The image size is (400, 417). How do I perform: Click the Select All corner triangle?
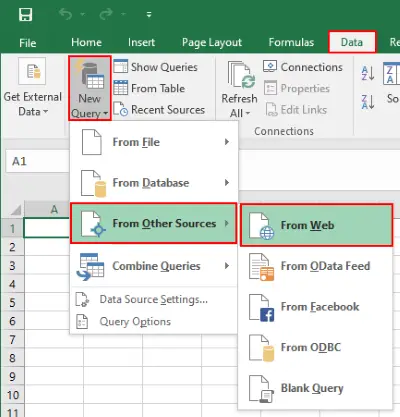(x=15, y=210)
